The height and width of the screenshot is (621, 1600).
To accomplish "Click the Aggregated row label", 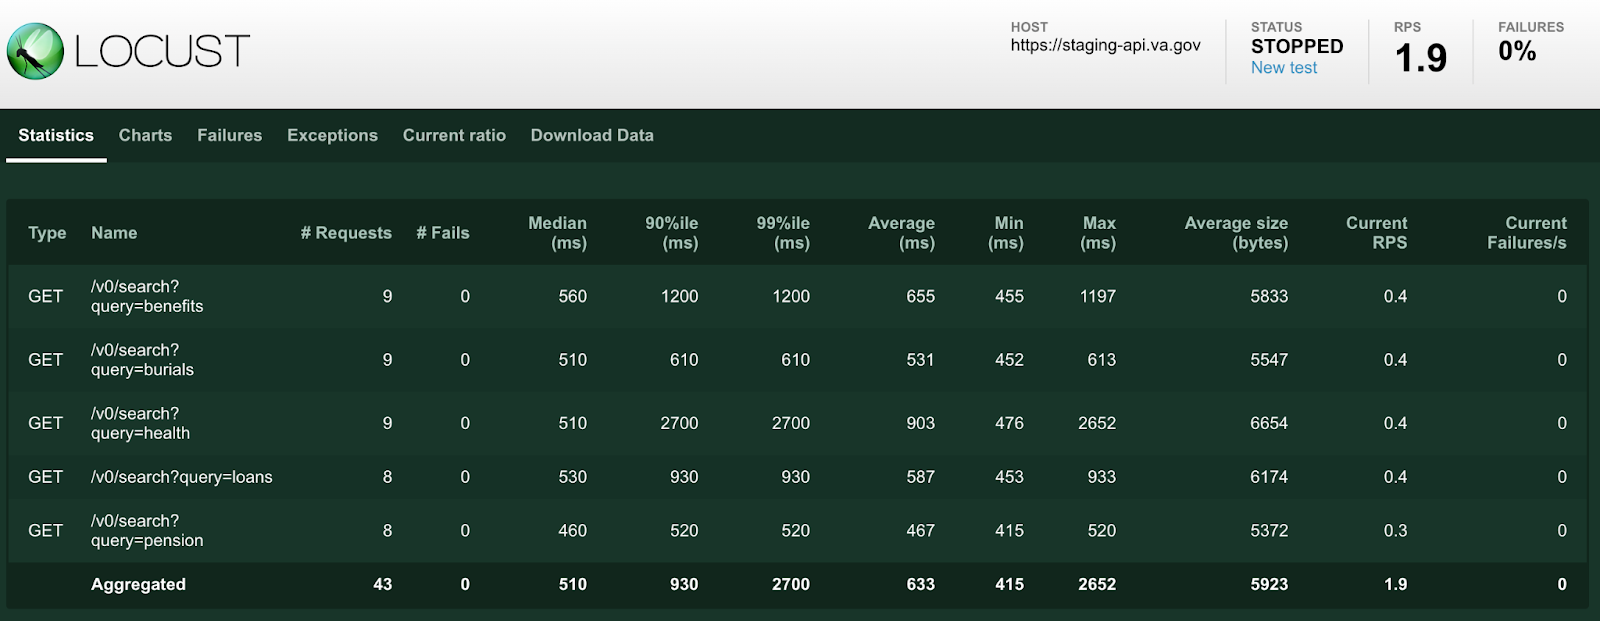I will (138, 585).
